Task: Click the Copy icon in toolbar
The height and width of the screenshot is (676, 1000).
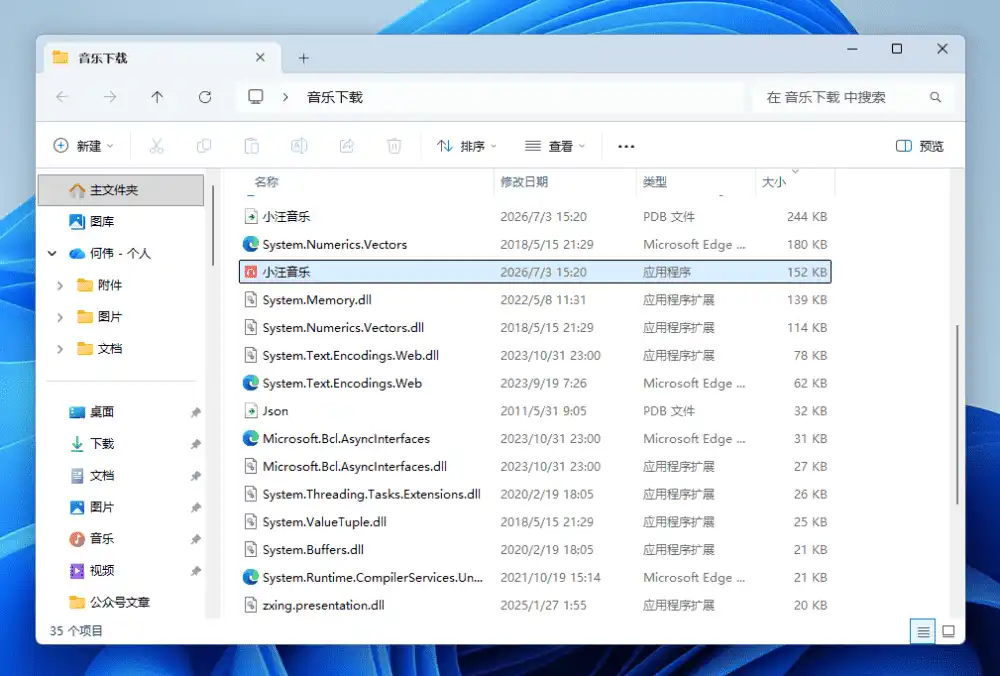Action: pyautogui.click(x=204, y=146)
